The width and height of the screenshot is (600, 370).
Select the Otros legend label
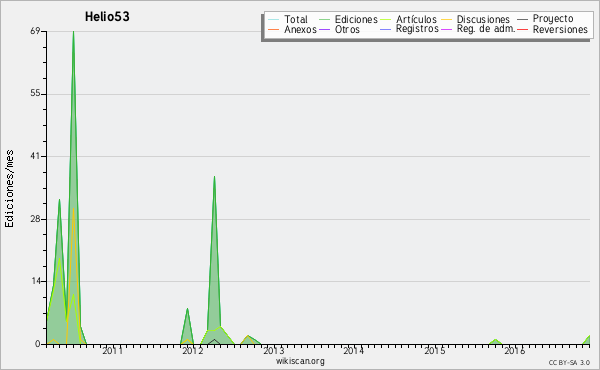point(347,29)
